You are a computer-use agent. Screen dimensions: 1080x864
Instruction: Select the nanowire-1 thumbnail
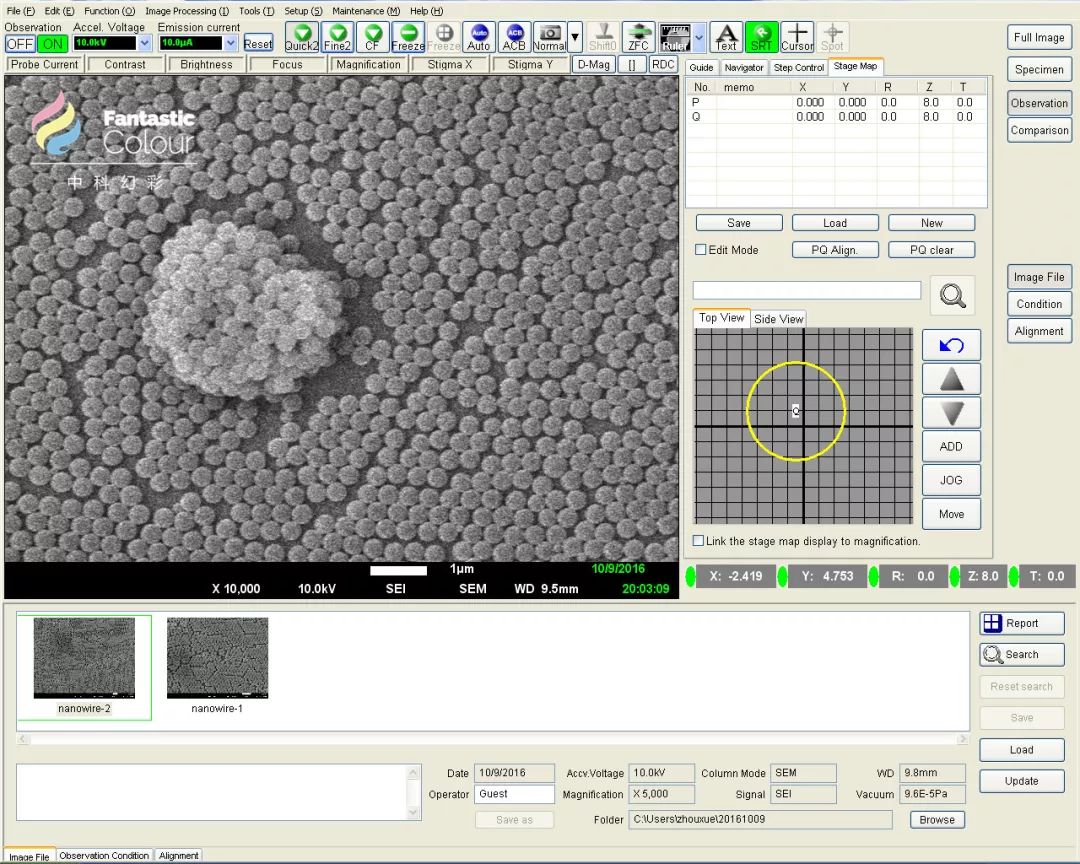click(217, 665)
